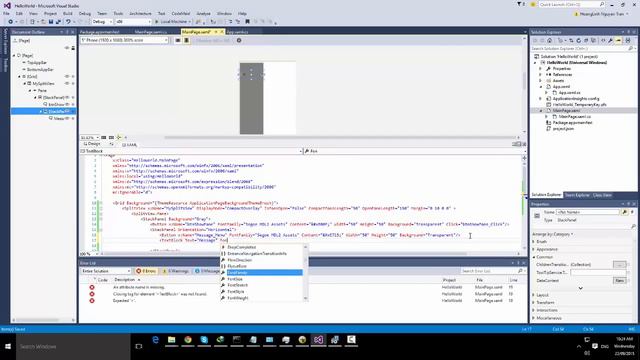Screen dimensions: 640x360
Task: Open device preview size dropdown
Action: pyautogui.click(x=124, y=40)
